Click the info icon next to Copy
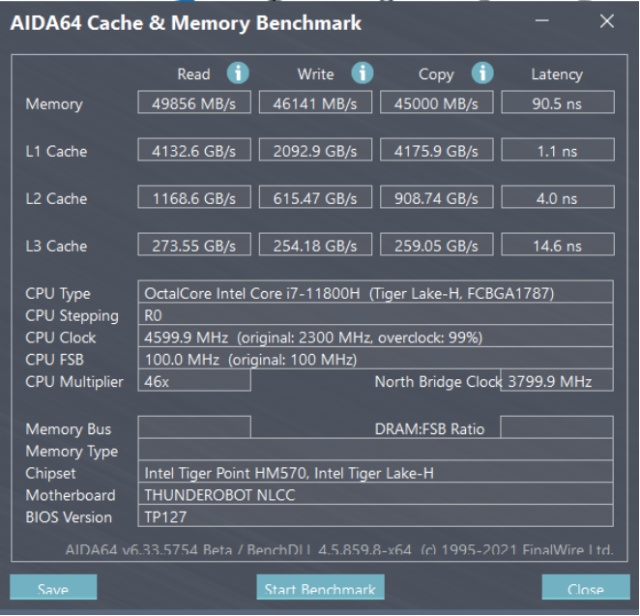This screenshot has height=616, width=640. coord(482,73)
